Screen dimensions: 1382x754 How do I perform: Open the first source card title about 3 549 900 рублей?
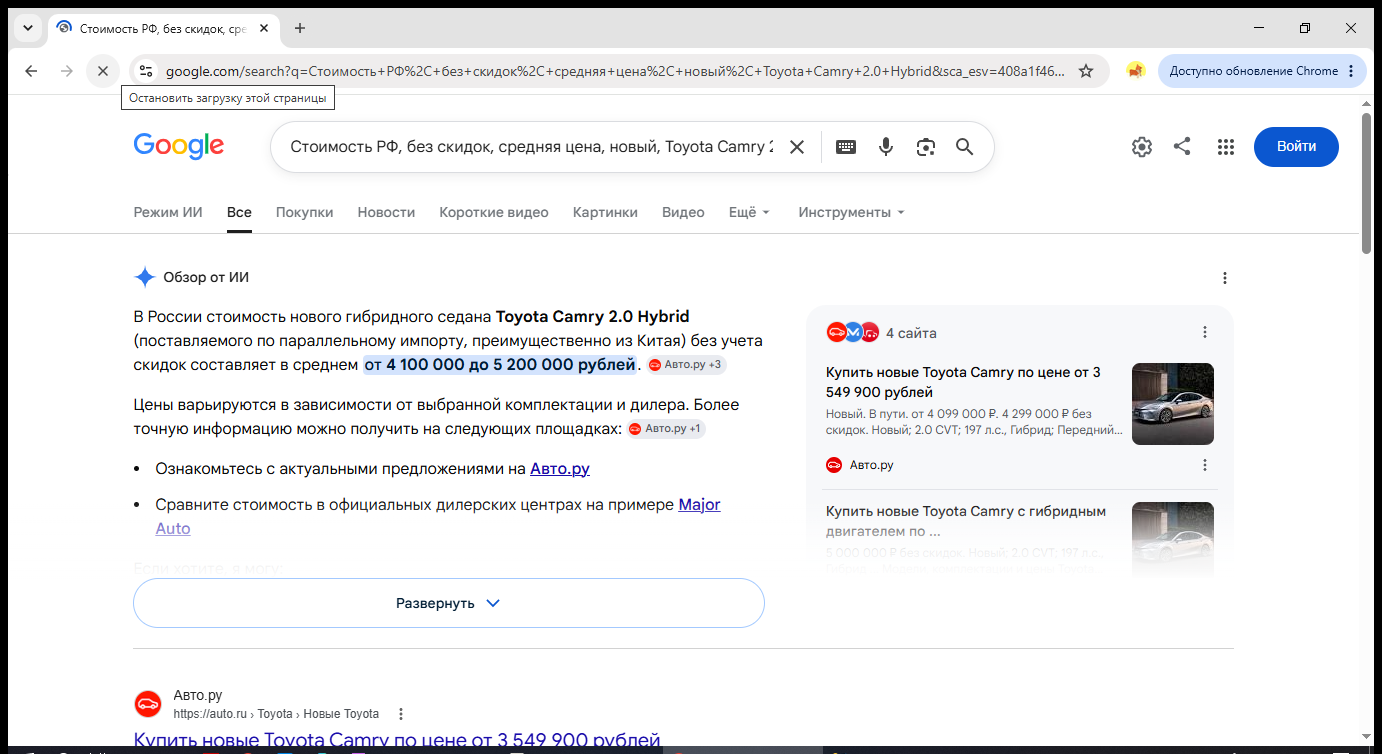(x=963, y=382)
